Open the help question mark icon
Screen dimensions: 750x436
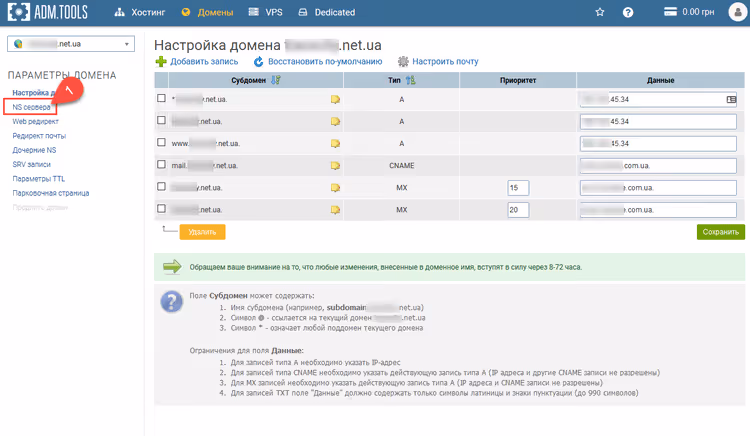pos(628,12)
